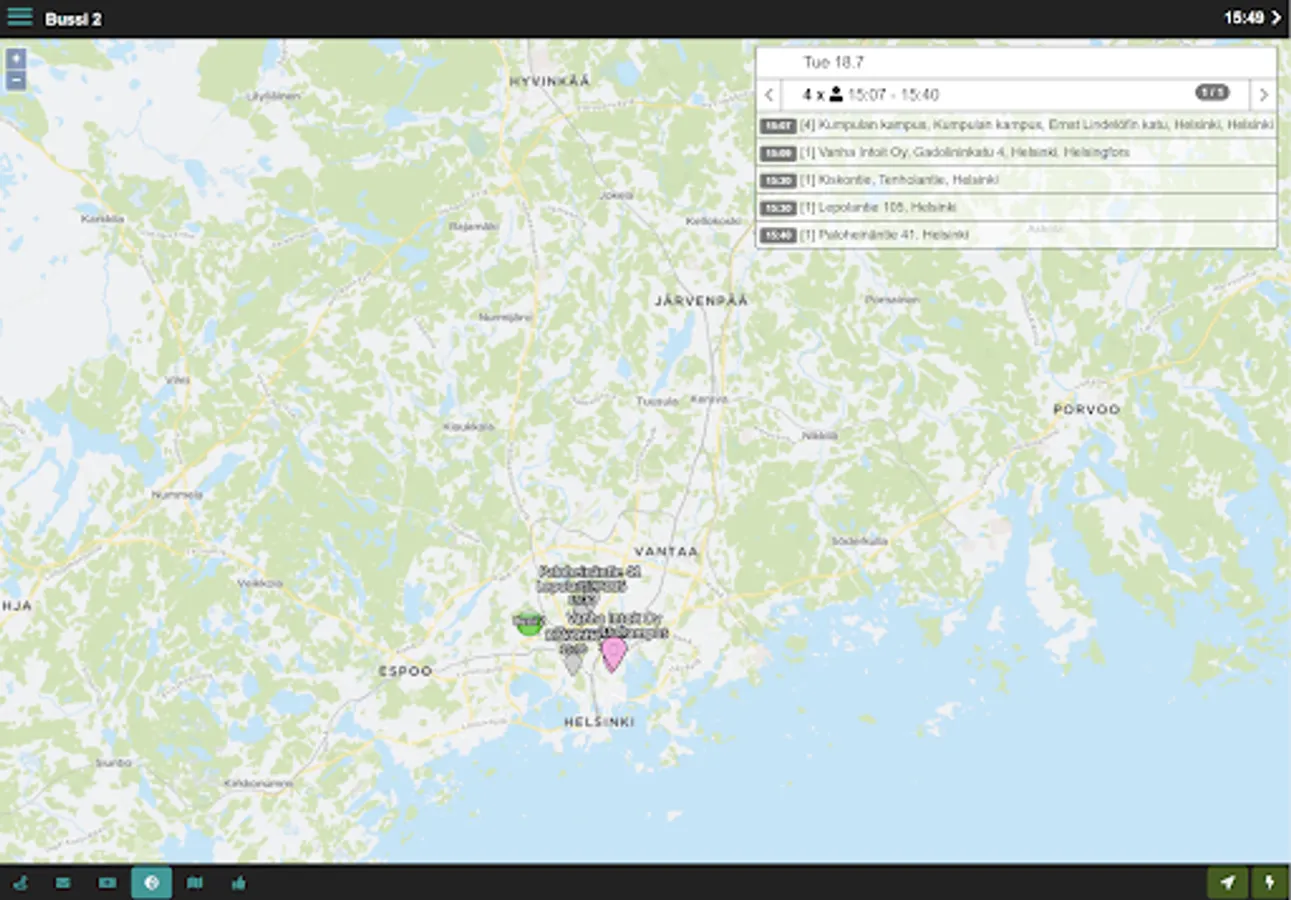Image resolution: width=1291 pixels, height=900 pixels.
Task: Click the Bussi 2 title in top bar
Action: [x=73, y=19]
